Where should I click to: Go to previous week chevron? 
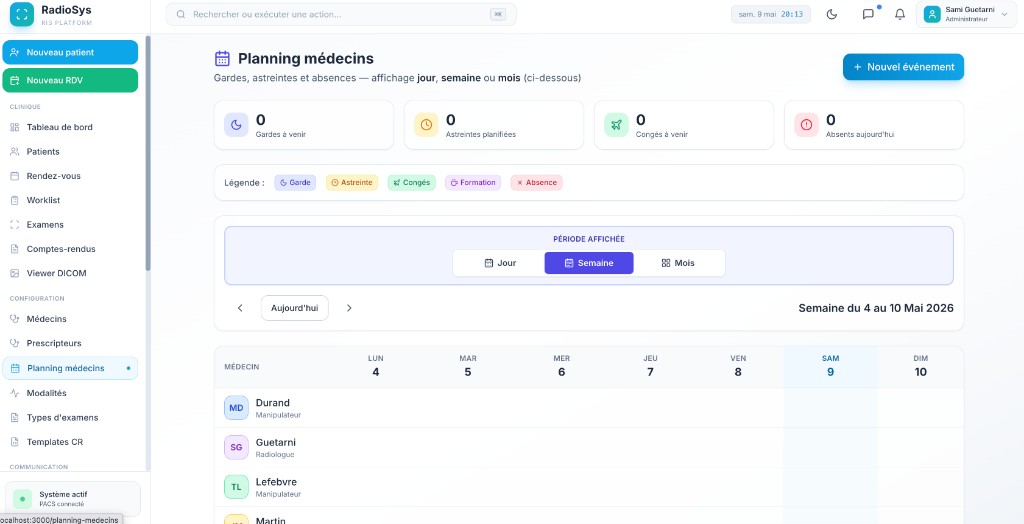pos(240,308)
